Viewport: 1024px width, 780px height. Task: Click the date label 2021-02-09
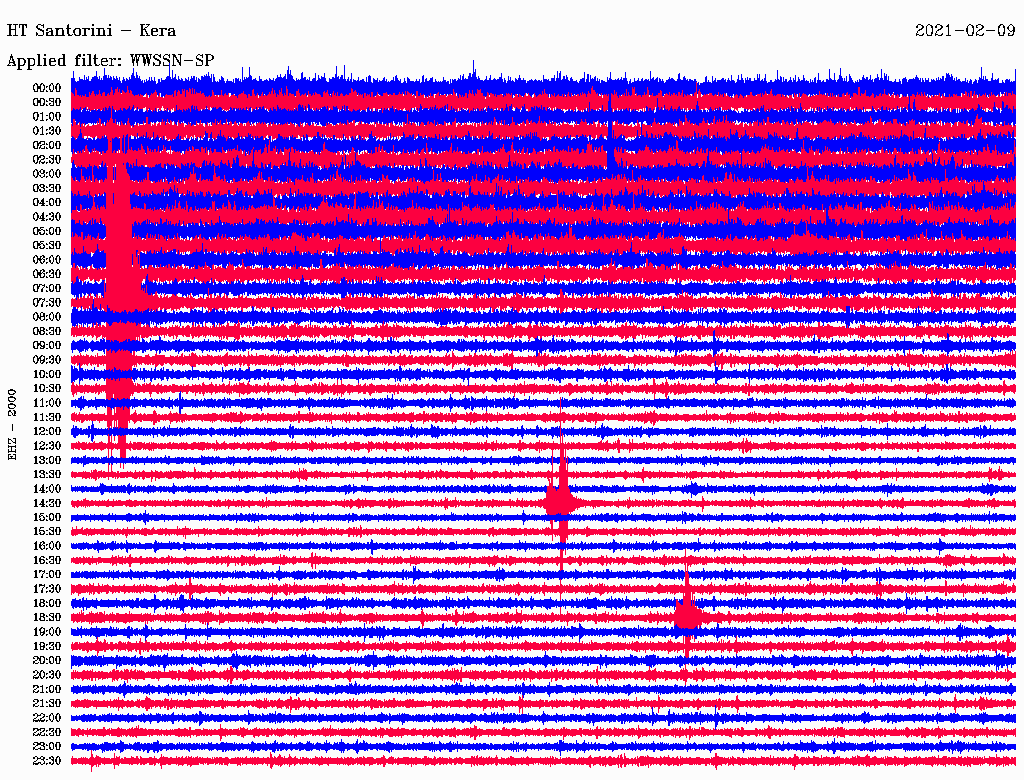pyautogui.click(x=965, y=30)
